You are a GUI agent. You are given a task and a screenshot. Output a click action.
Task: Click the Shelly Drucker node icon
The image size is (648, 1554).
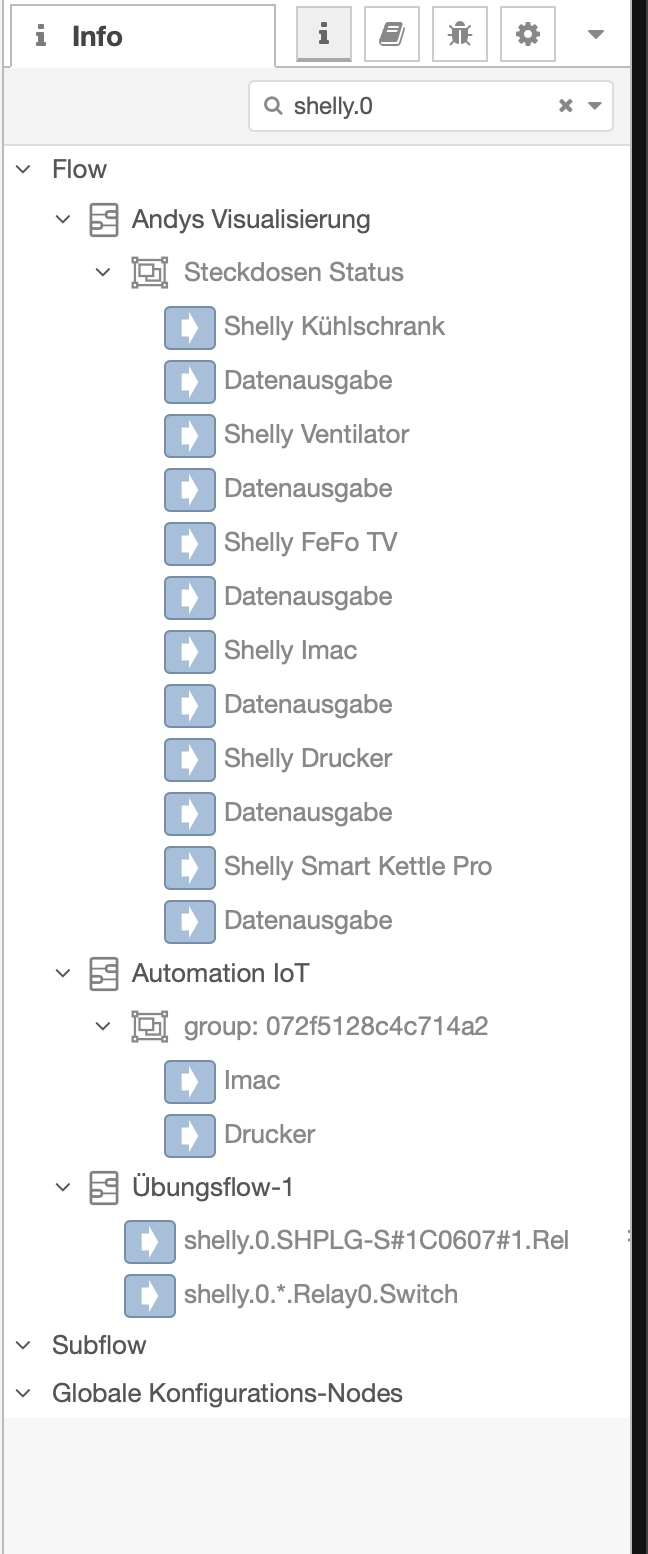click(x=189, y=759)
